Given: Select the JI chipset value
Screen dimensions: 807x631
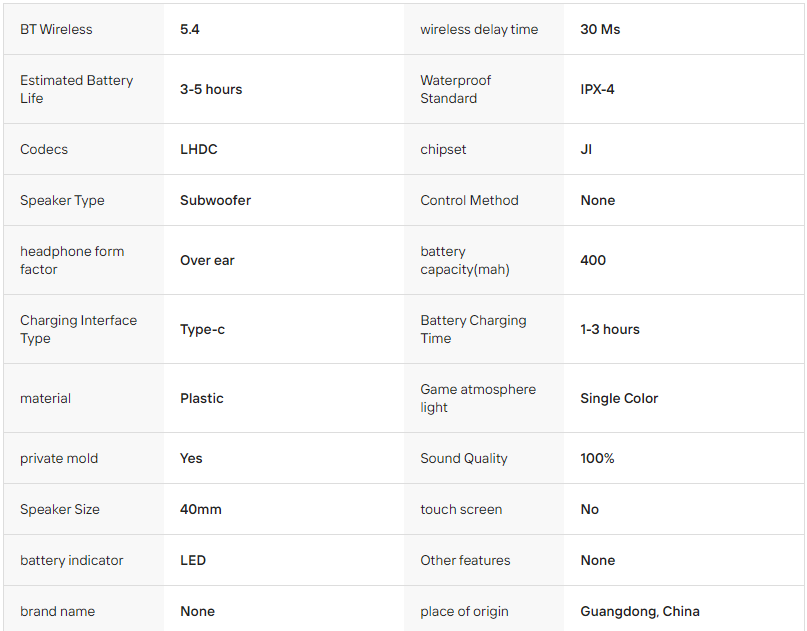Looking at the screenshot, I should pos(586,149).
